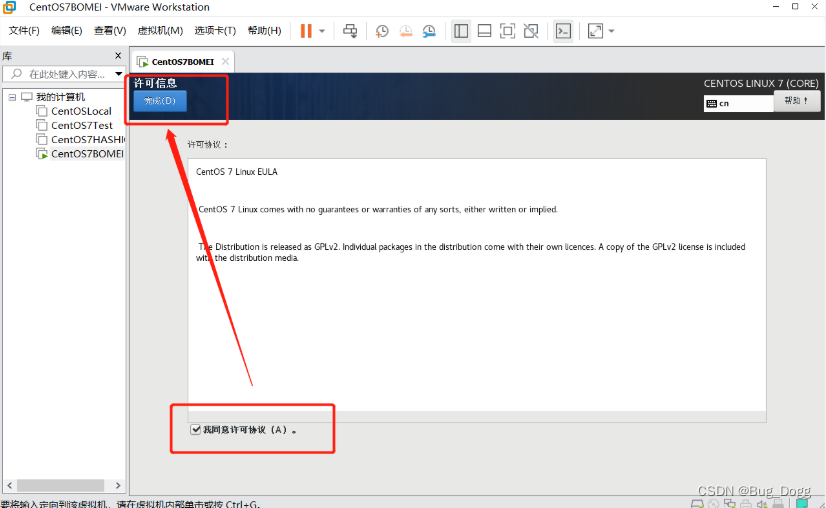Enter full screen mode icon

click(x=507, y=31)
